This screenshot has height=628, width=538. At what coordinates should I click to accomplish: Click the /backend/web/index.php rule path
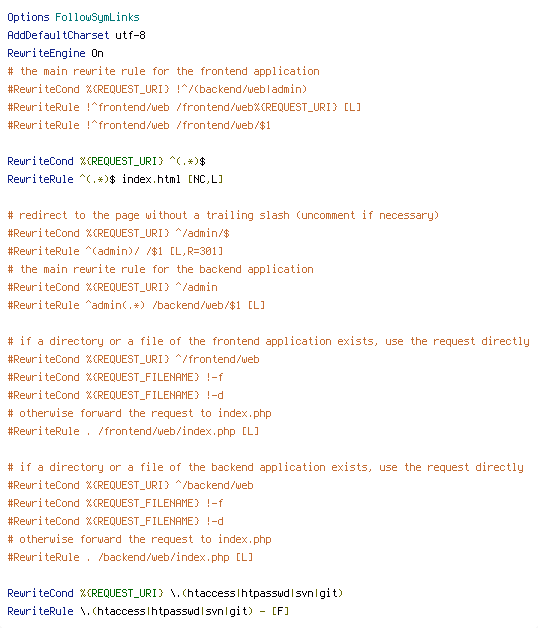[163, 557]
